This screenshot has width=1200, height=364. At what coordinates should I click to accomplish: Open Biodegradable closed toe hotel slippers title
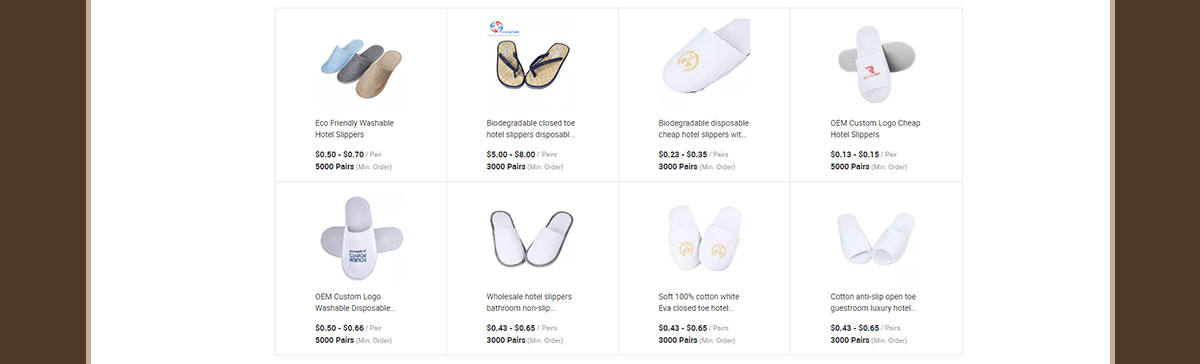click(x=531, y=128)
